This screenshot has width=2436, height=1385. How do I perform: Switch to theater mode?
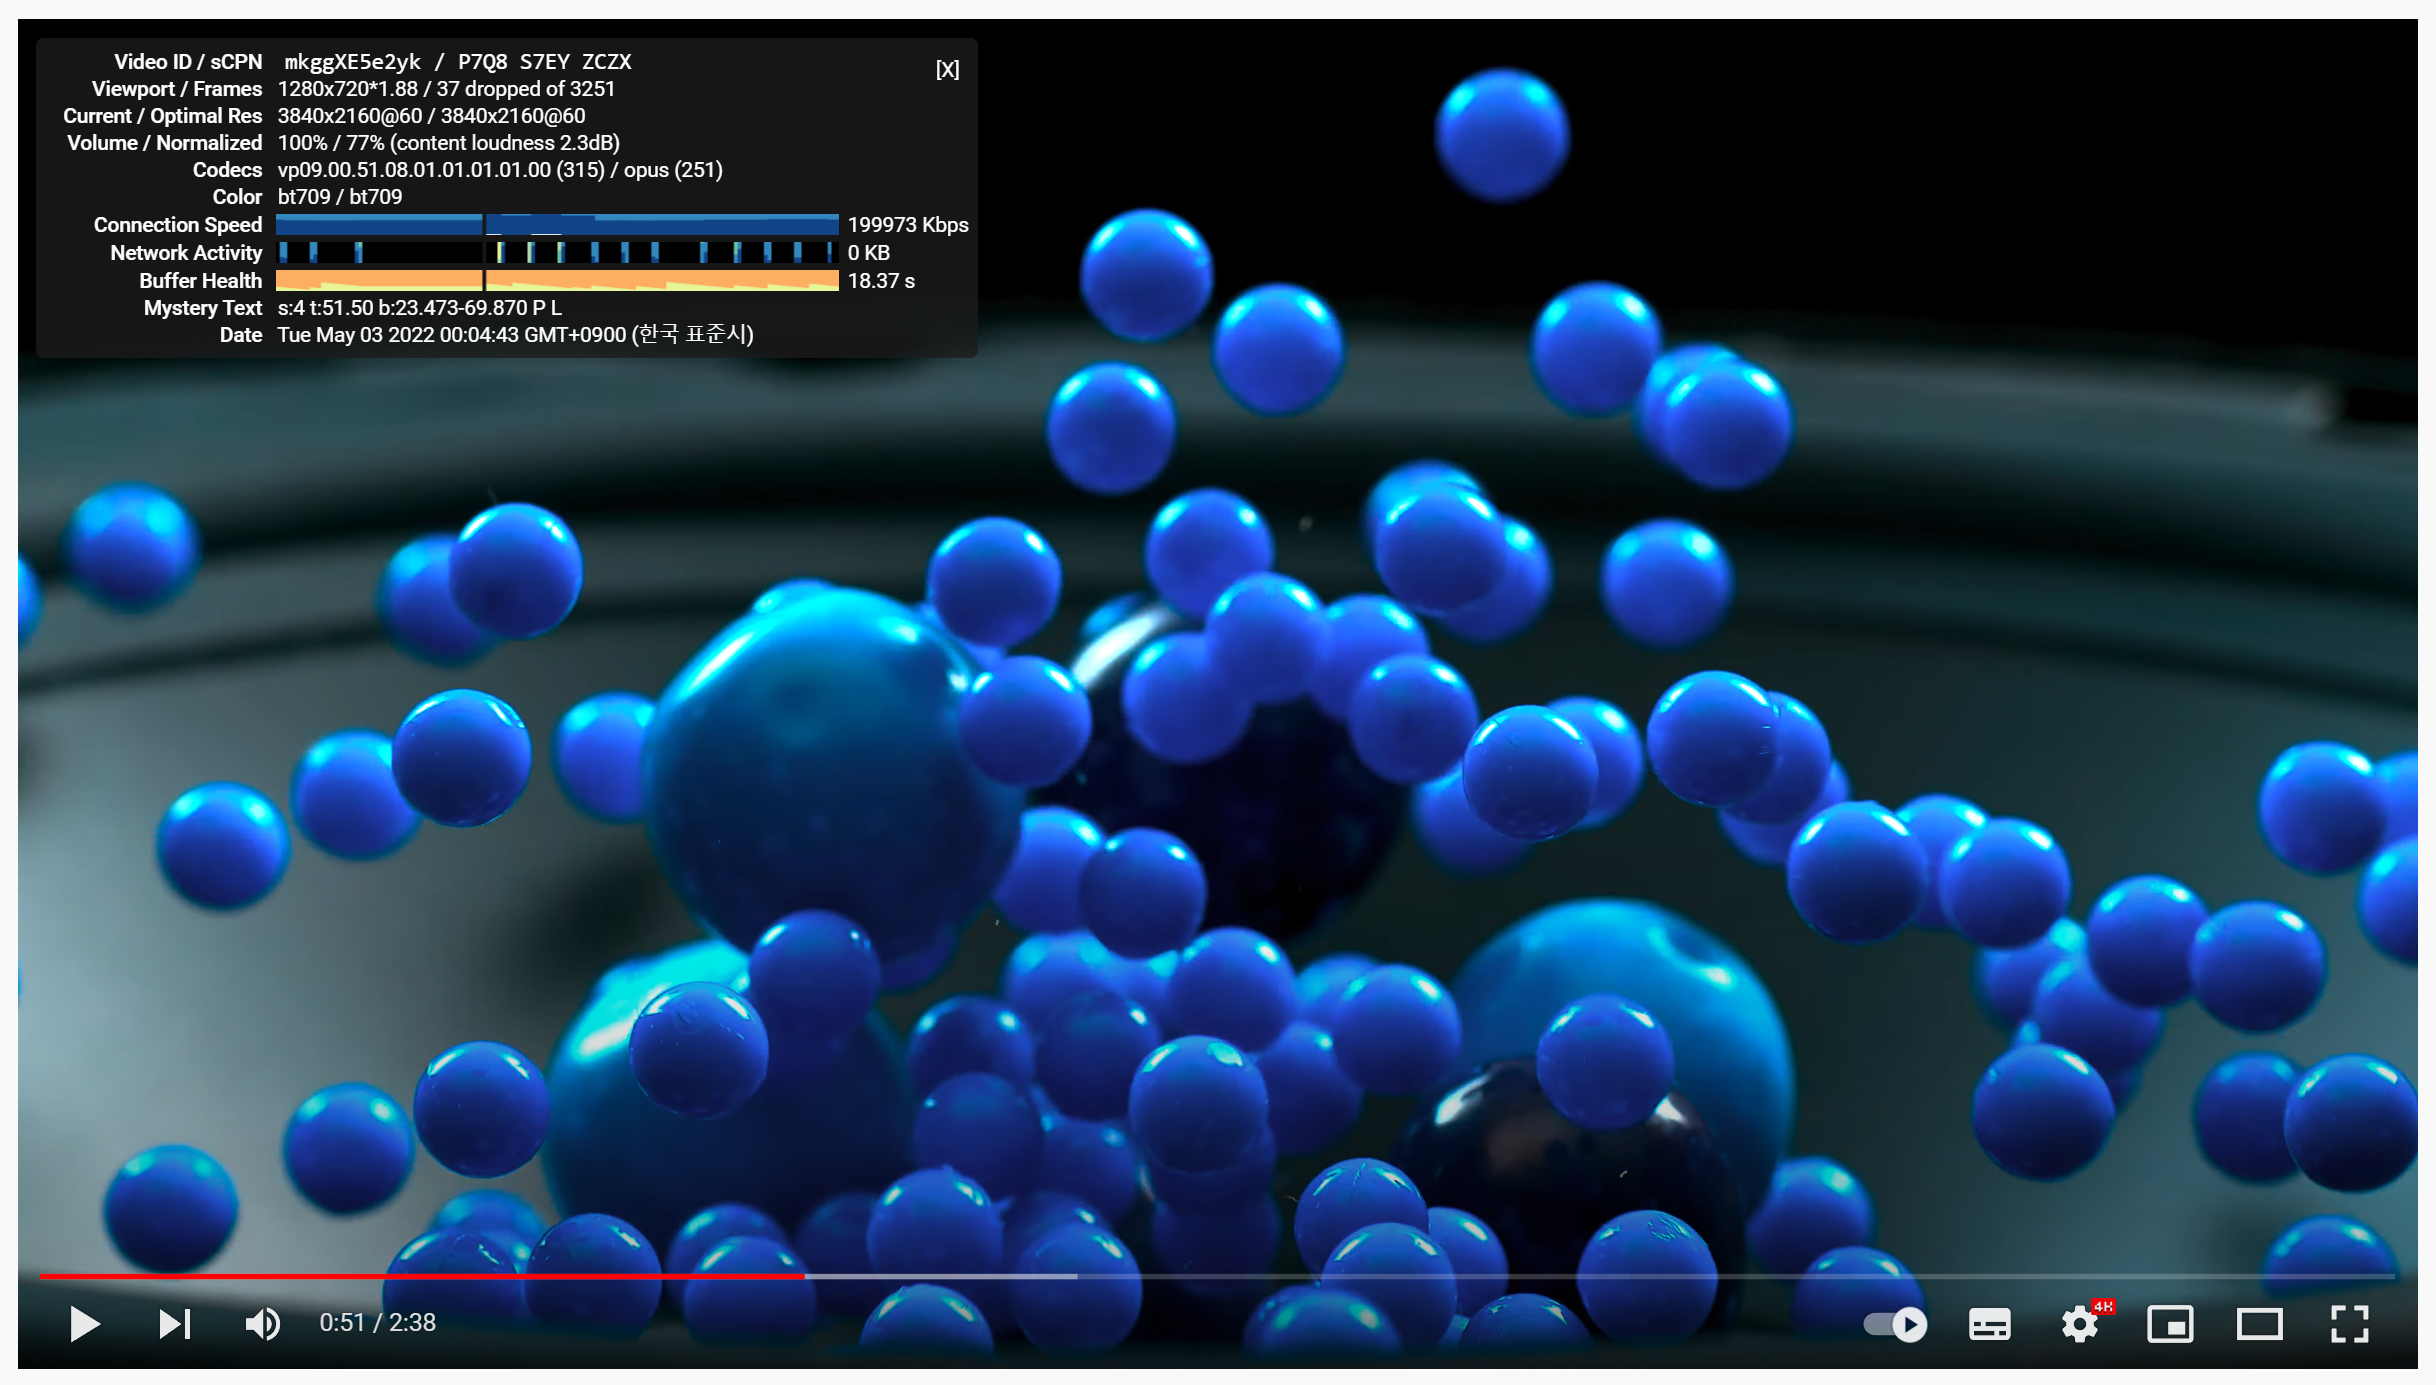click(2259, 1324)
